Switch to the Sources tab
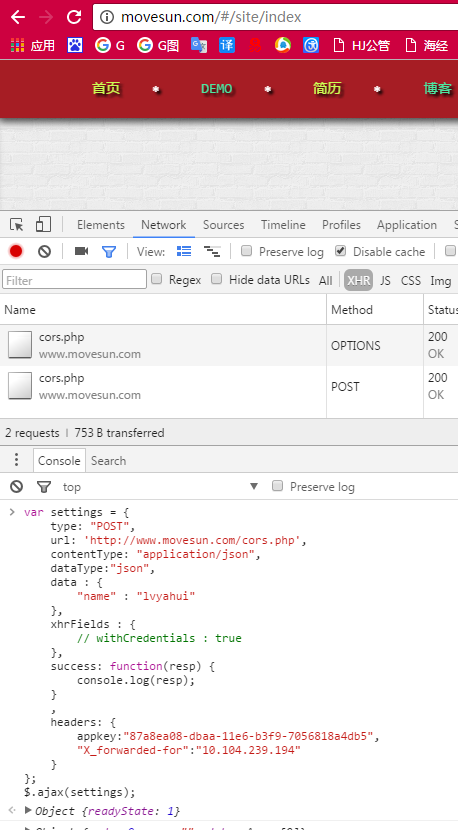 click(x=223, y=225)
